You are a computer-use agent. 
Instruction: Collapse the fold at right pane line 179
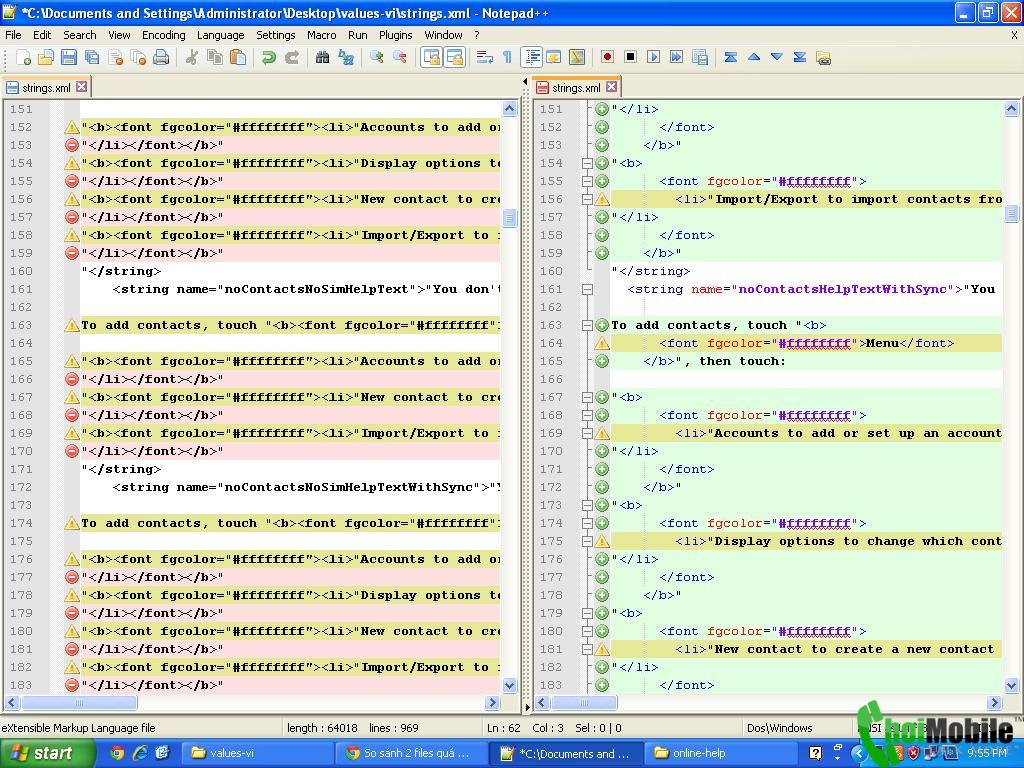587,613
